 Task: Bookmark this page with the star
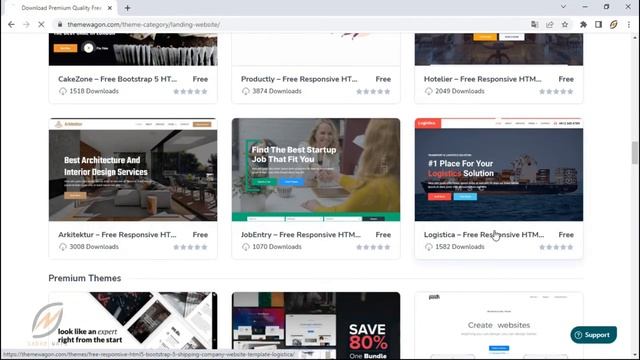tap(565, 24)
